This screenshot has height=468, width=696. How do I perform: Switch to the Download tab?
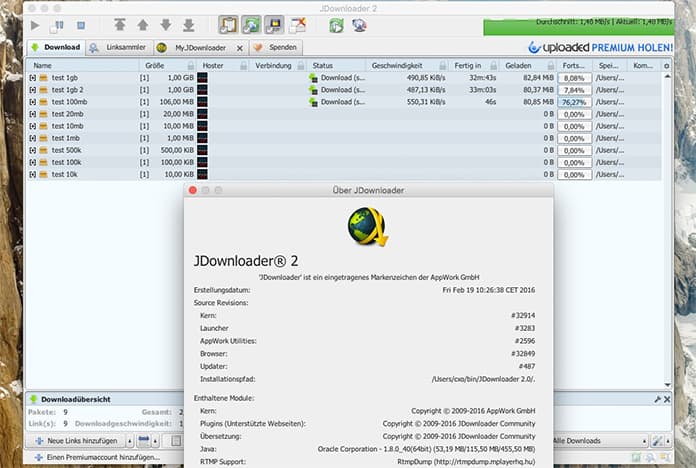[x=56, y=48]
